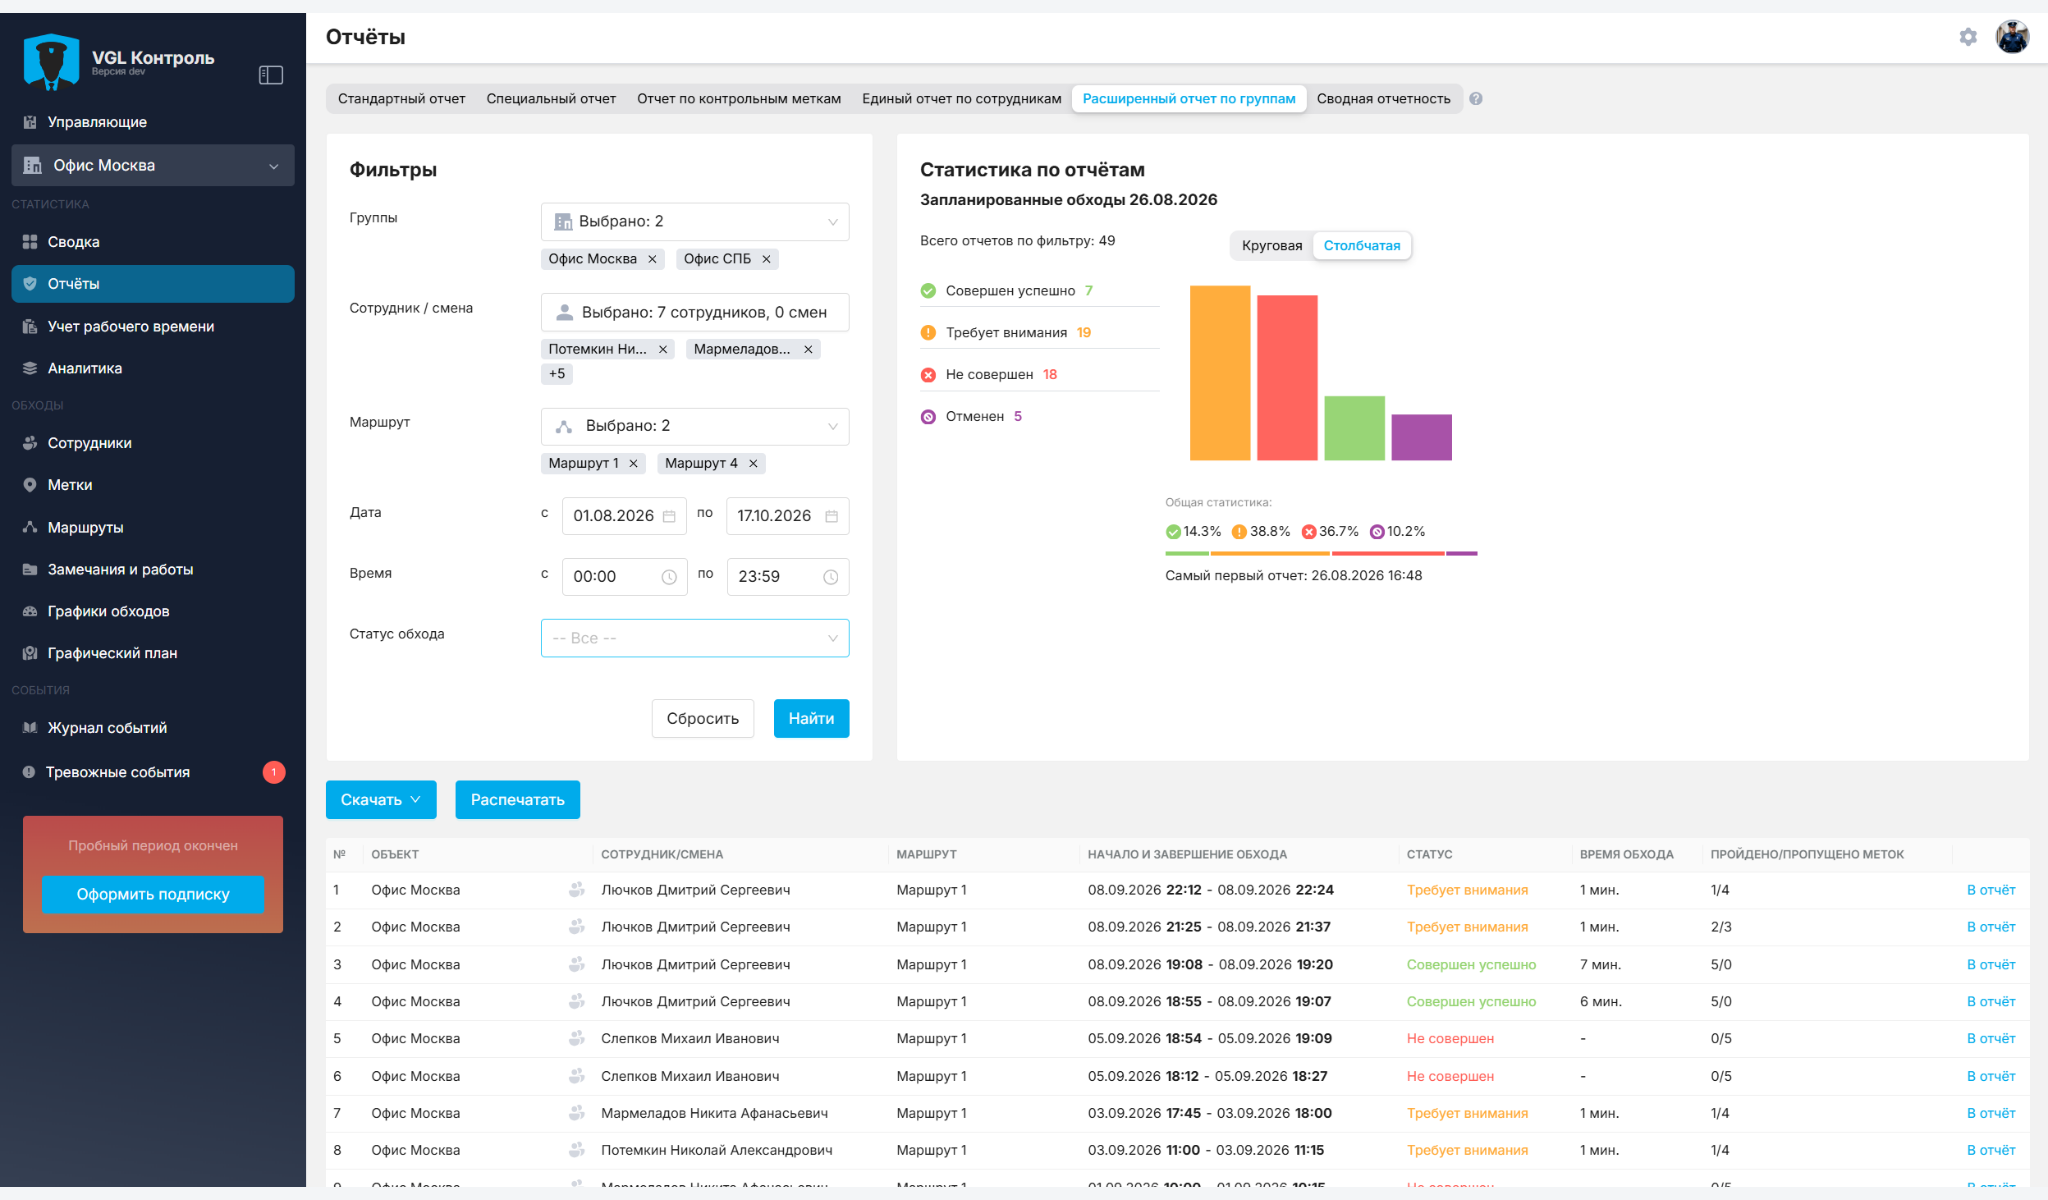Open the calendar icon for start date
This screenshot has width=2048, height=1200.
click(x=669, y=516)
